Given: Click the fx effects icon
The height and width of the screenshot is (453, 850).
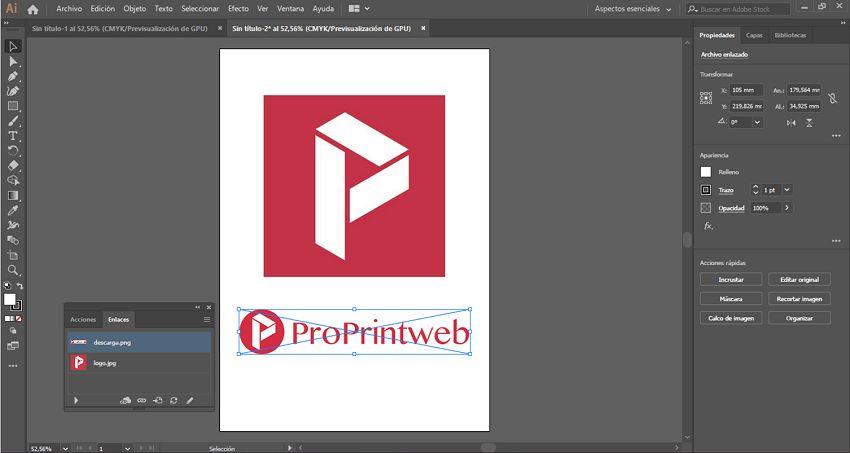Looking at the screenshot, I should (708, 226).
